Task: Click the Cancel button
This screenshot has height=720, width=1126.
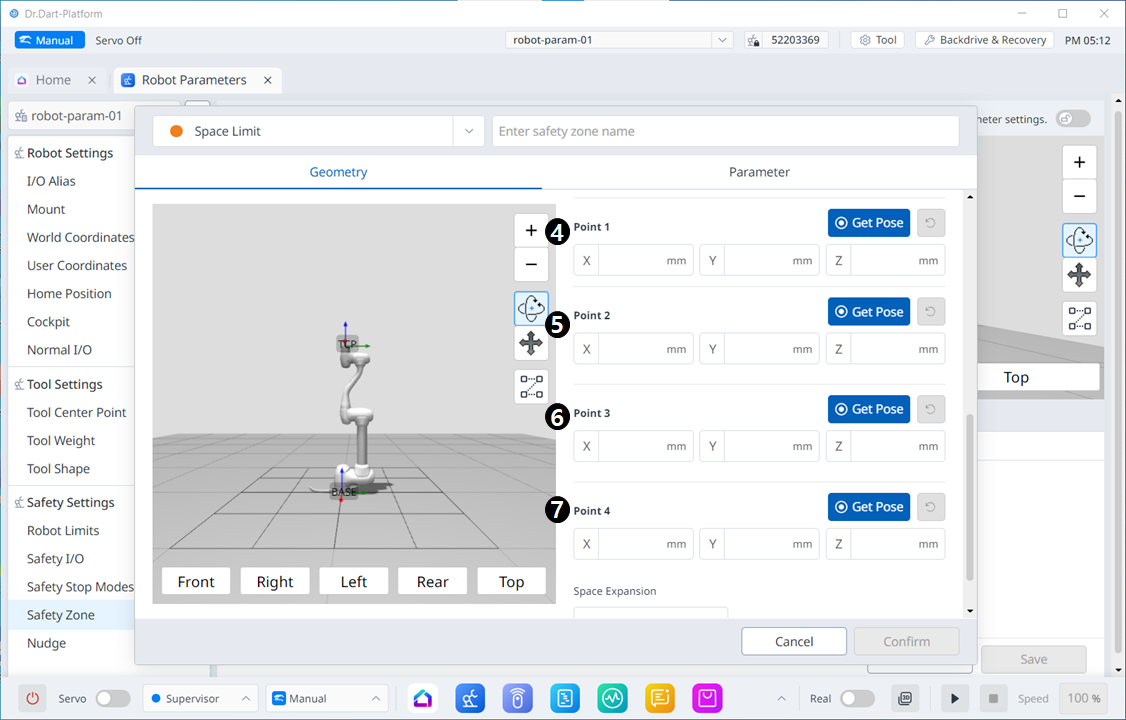Action: 794,641
